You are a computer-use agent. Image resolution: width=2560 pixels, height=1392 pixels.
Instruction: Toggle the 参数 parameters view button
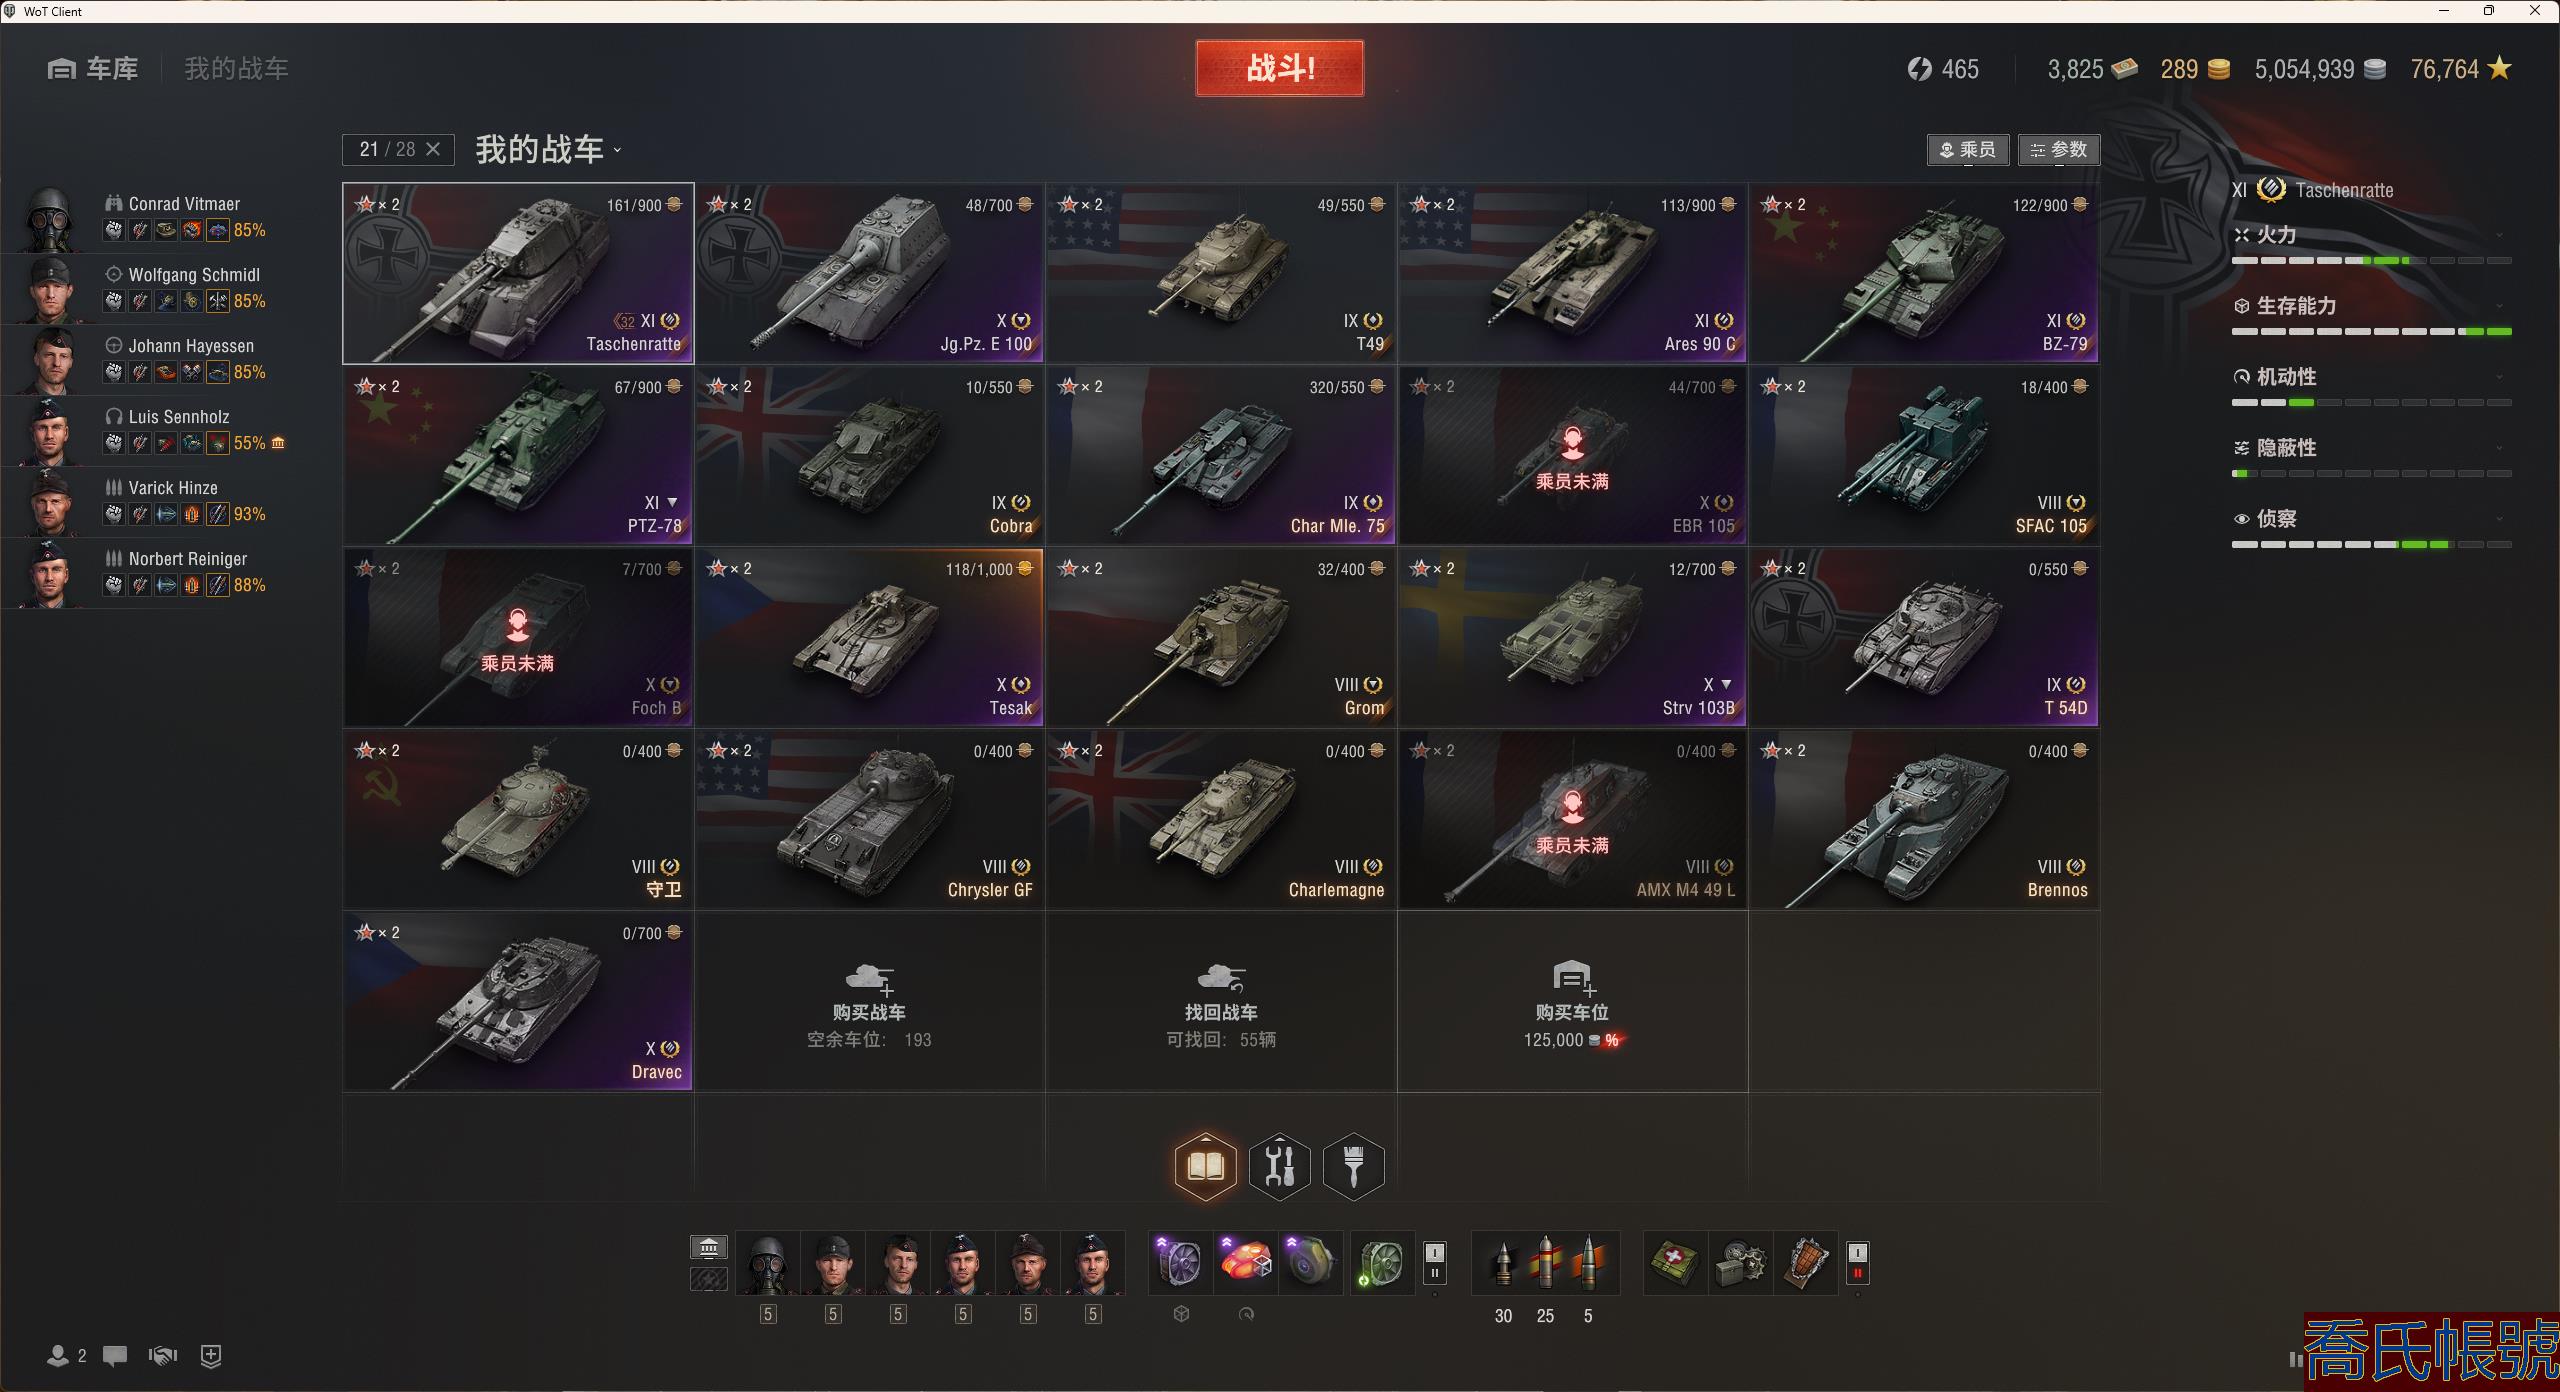coord(2059,150)
